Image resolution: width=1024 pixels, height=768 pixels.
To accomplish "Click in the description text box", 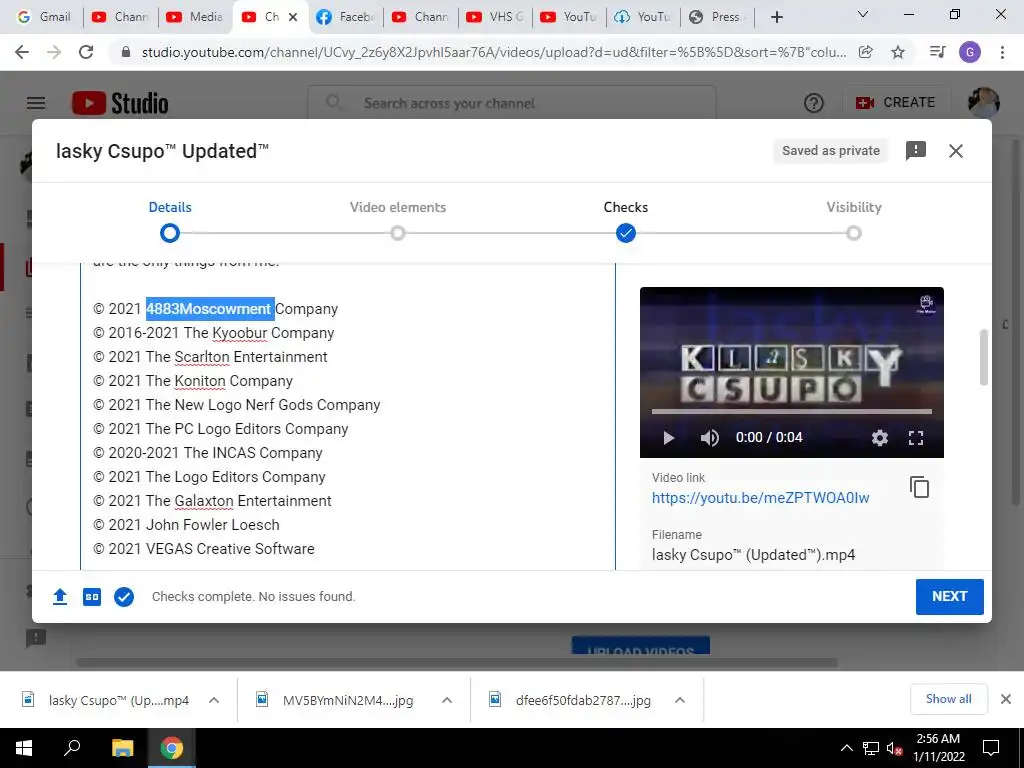I will tap(348, 418).
